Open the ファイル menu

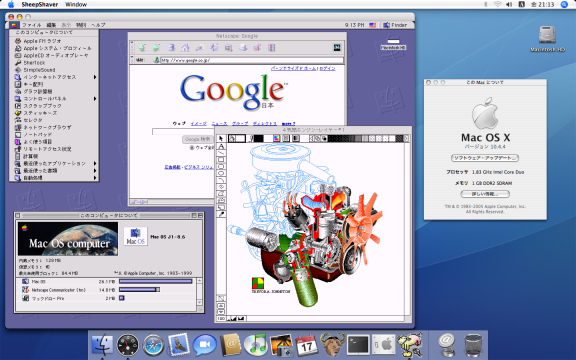click(32, 25)
